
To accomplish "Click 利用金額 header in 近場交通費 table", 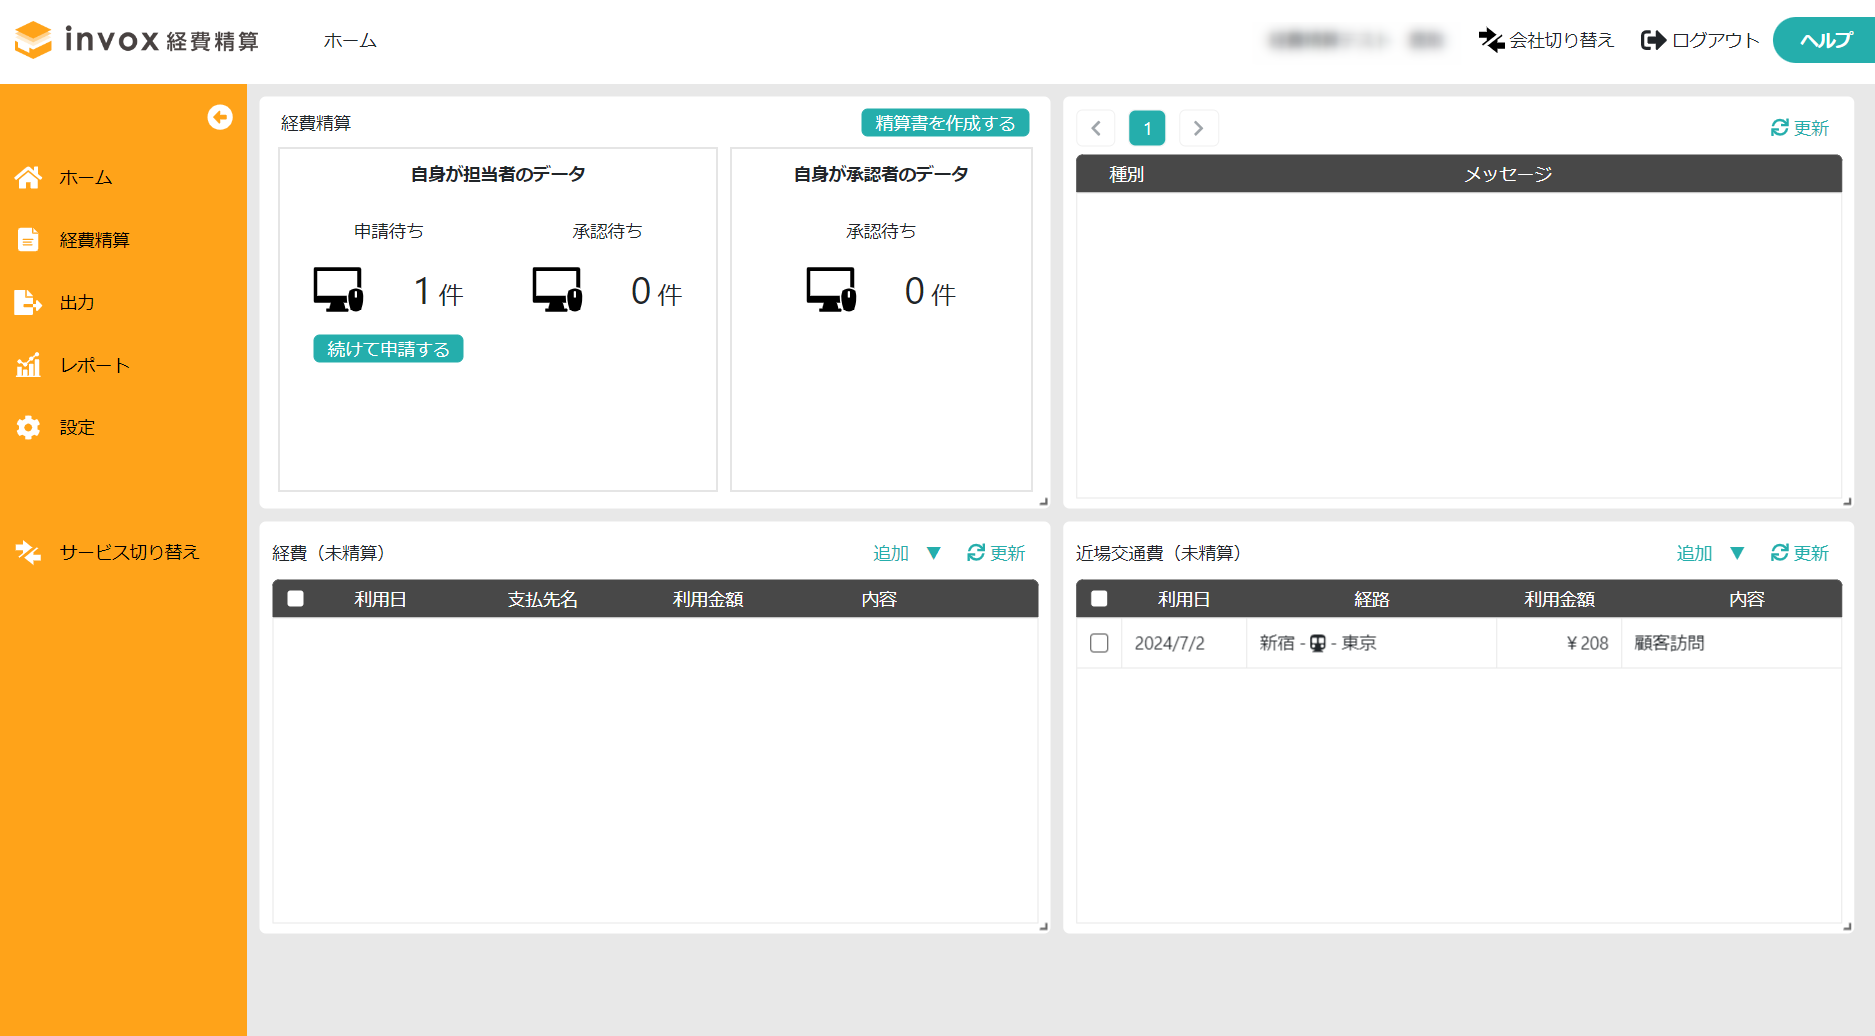I will point(1559,599).
